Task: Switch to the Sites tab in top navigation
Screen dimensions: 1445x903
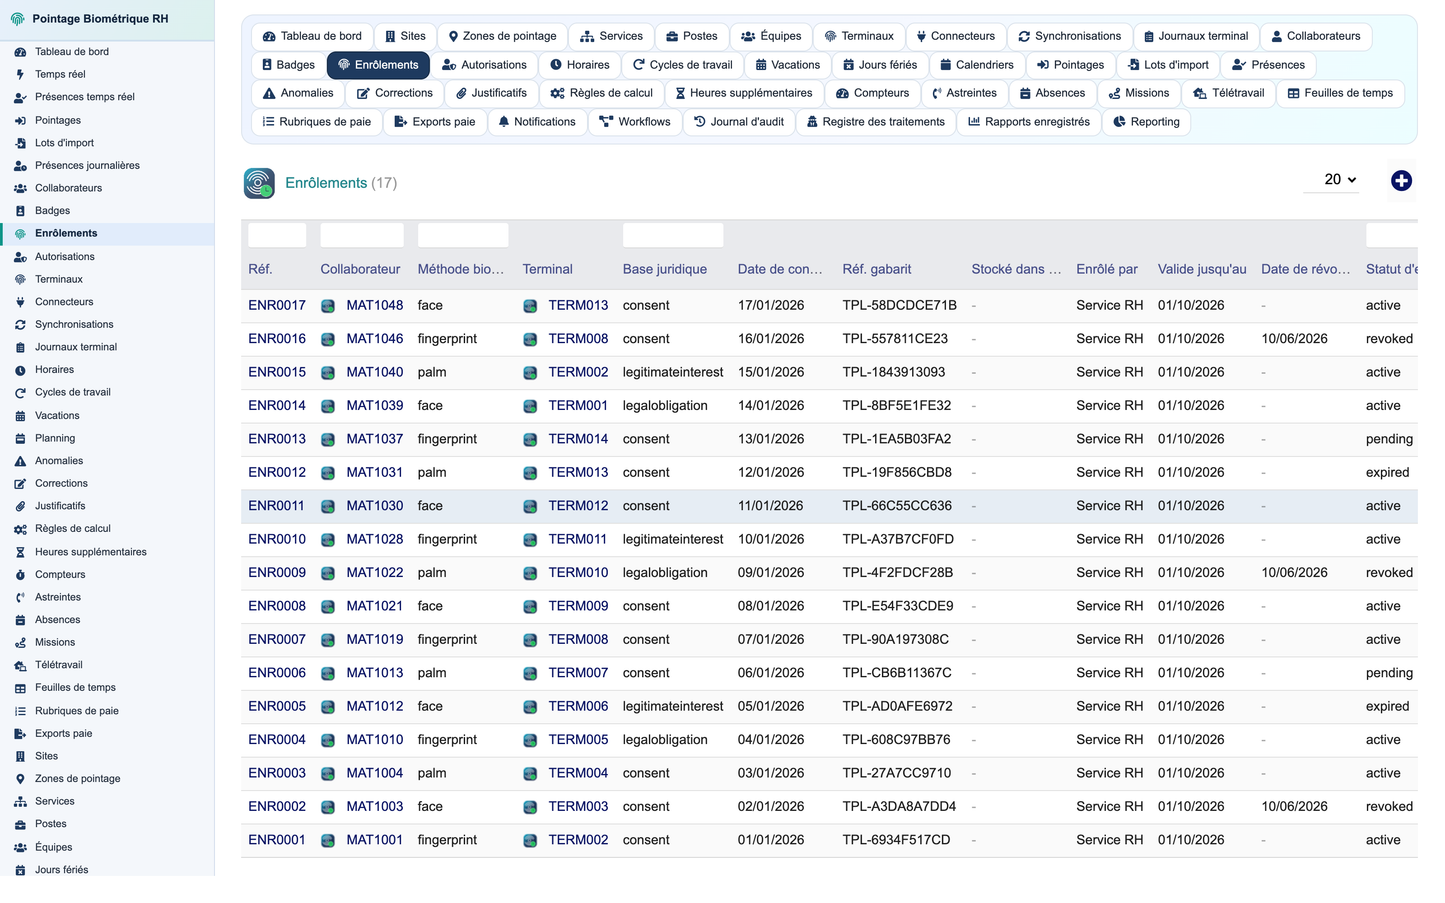Action: (x=405, y=36)
